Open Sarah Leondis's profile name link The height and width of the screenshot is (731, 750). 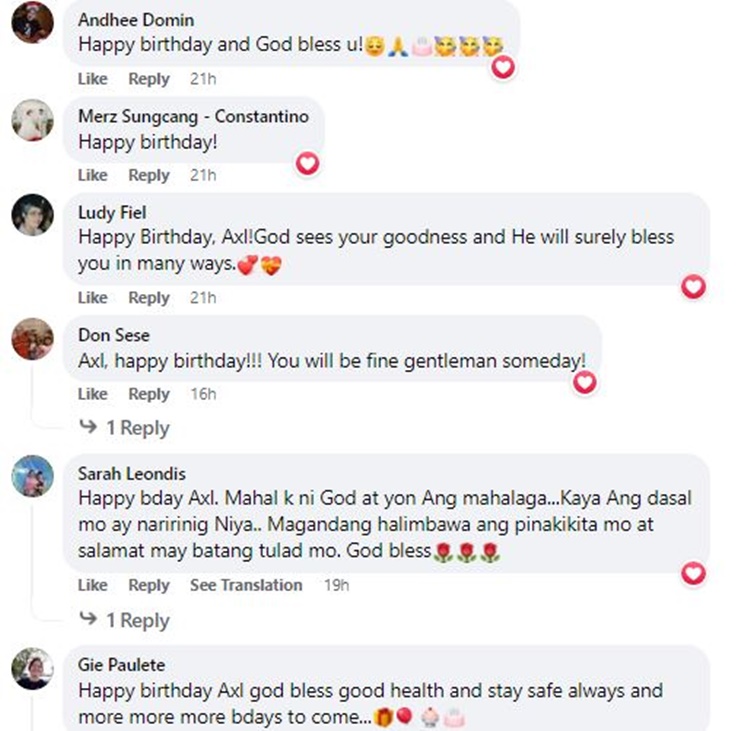coord(131,473)
